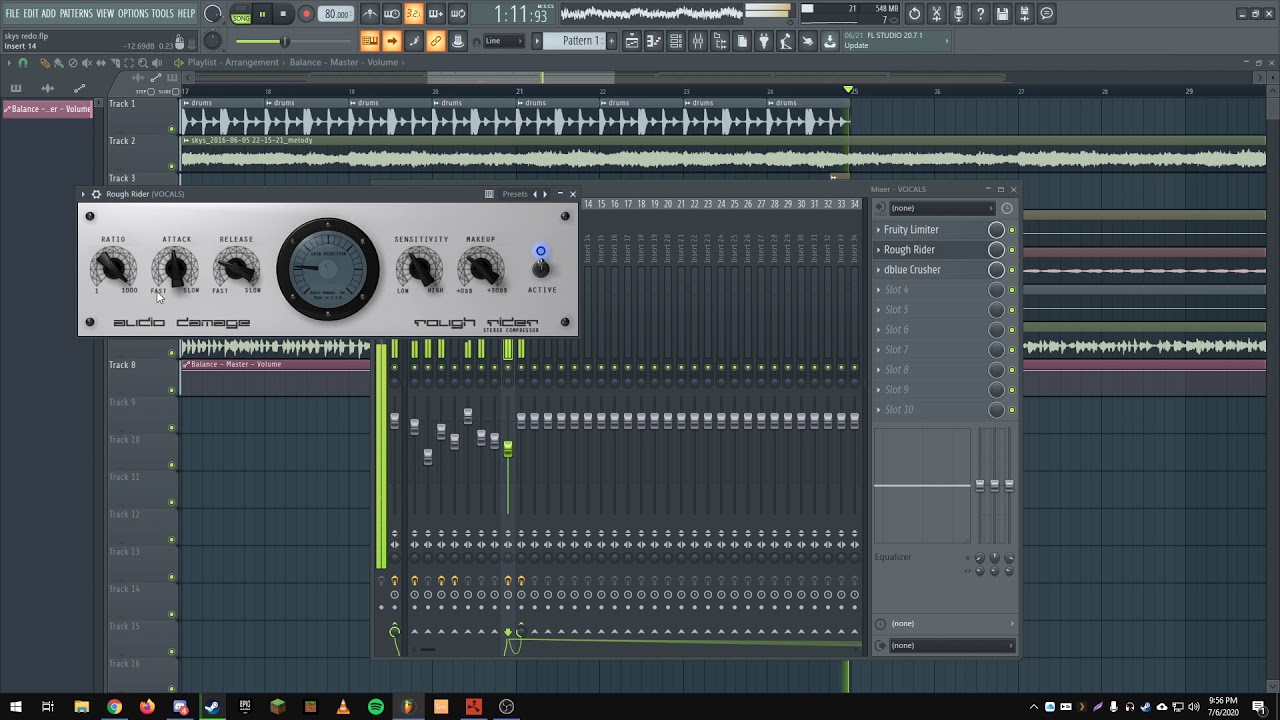Expand the dblue Crusher slot arrow
This screenshot has width=1280, height=720.
879,270
